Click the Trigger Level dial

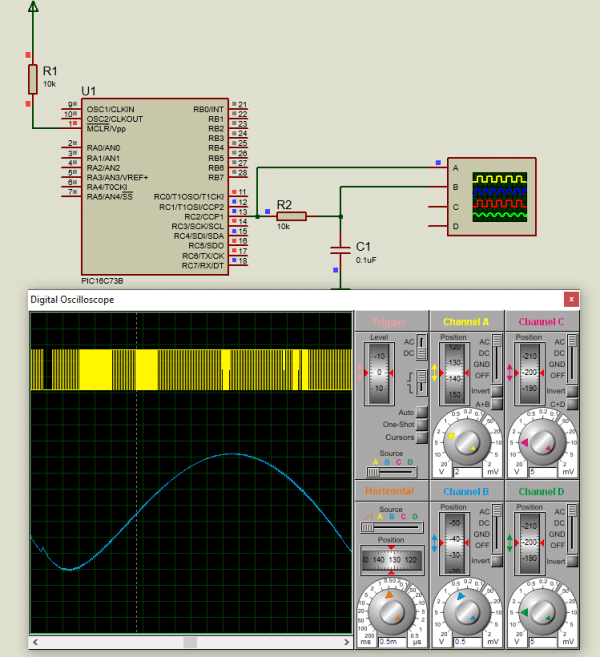tap(379, 373)
